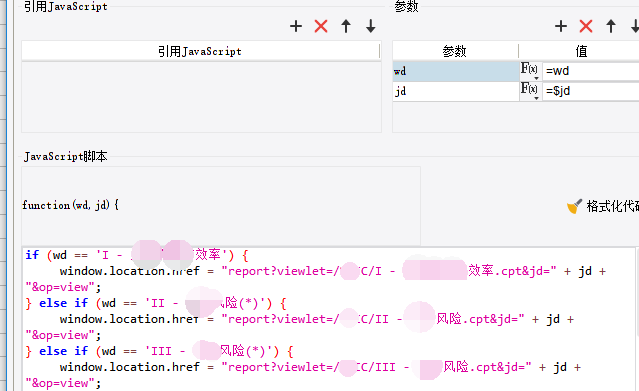Image resolution: width=639 pixels, height=391 pixels.
Task: Move referenced JavaScript entry down
Action: coord(370,27)
